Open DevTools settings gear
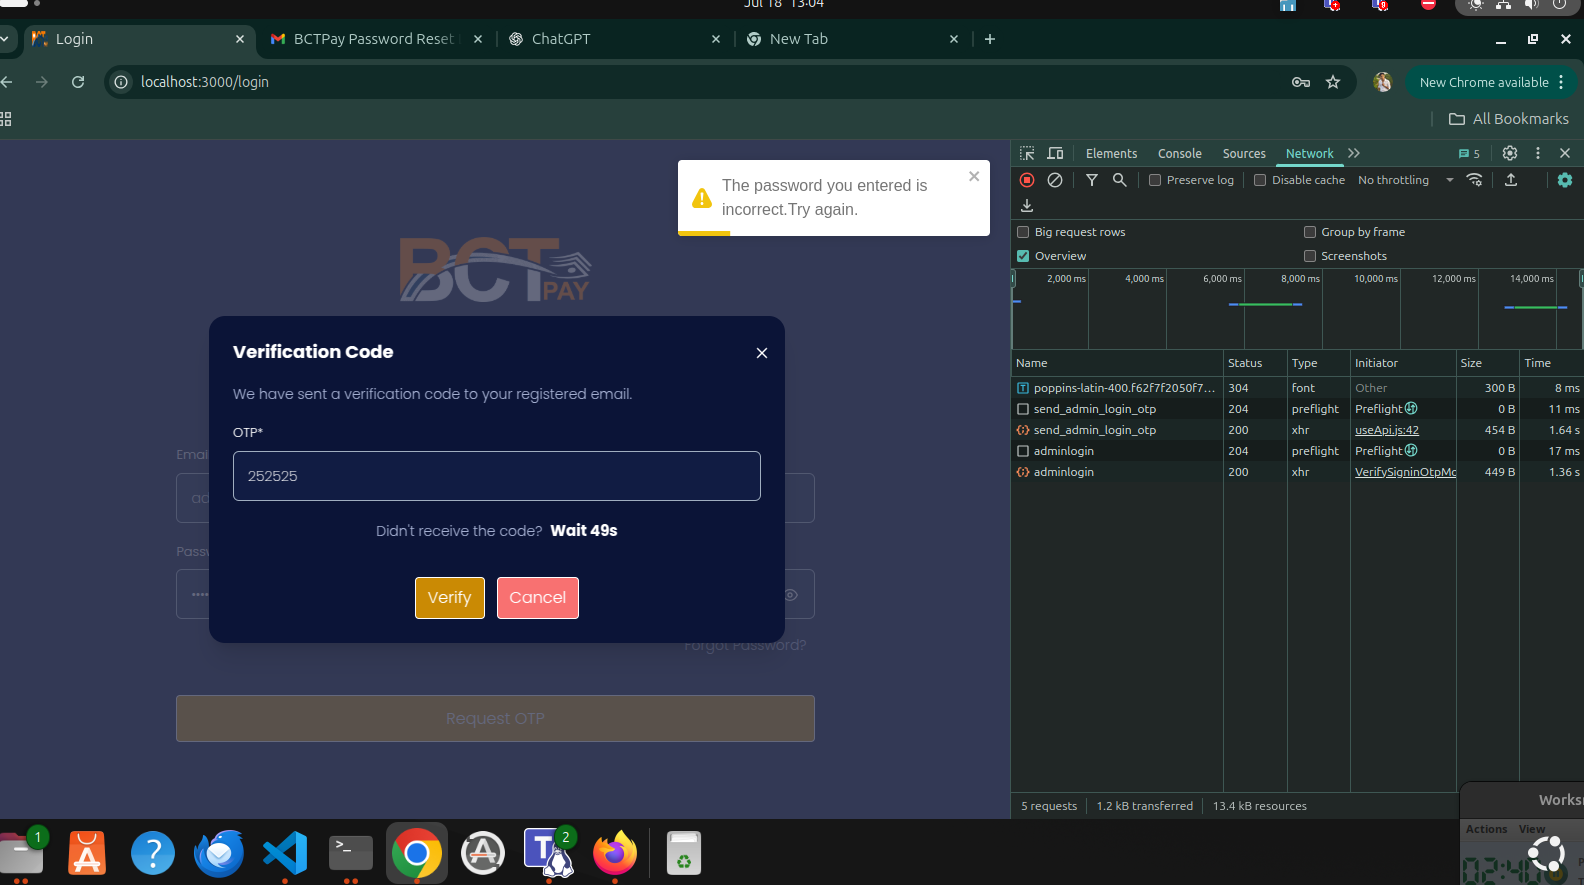This screenshot has width=1584, height=885. click(x=1510, y=153)
